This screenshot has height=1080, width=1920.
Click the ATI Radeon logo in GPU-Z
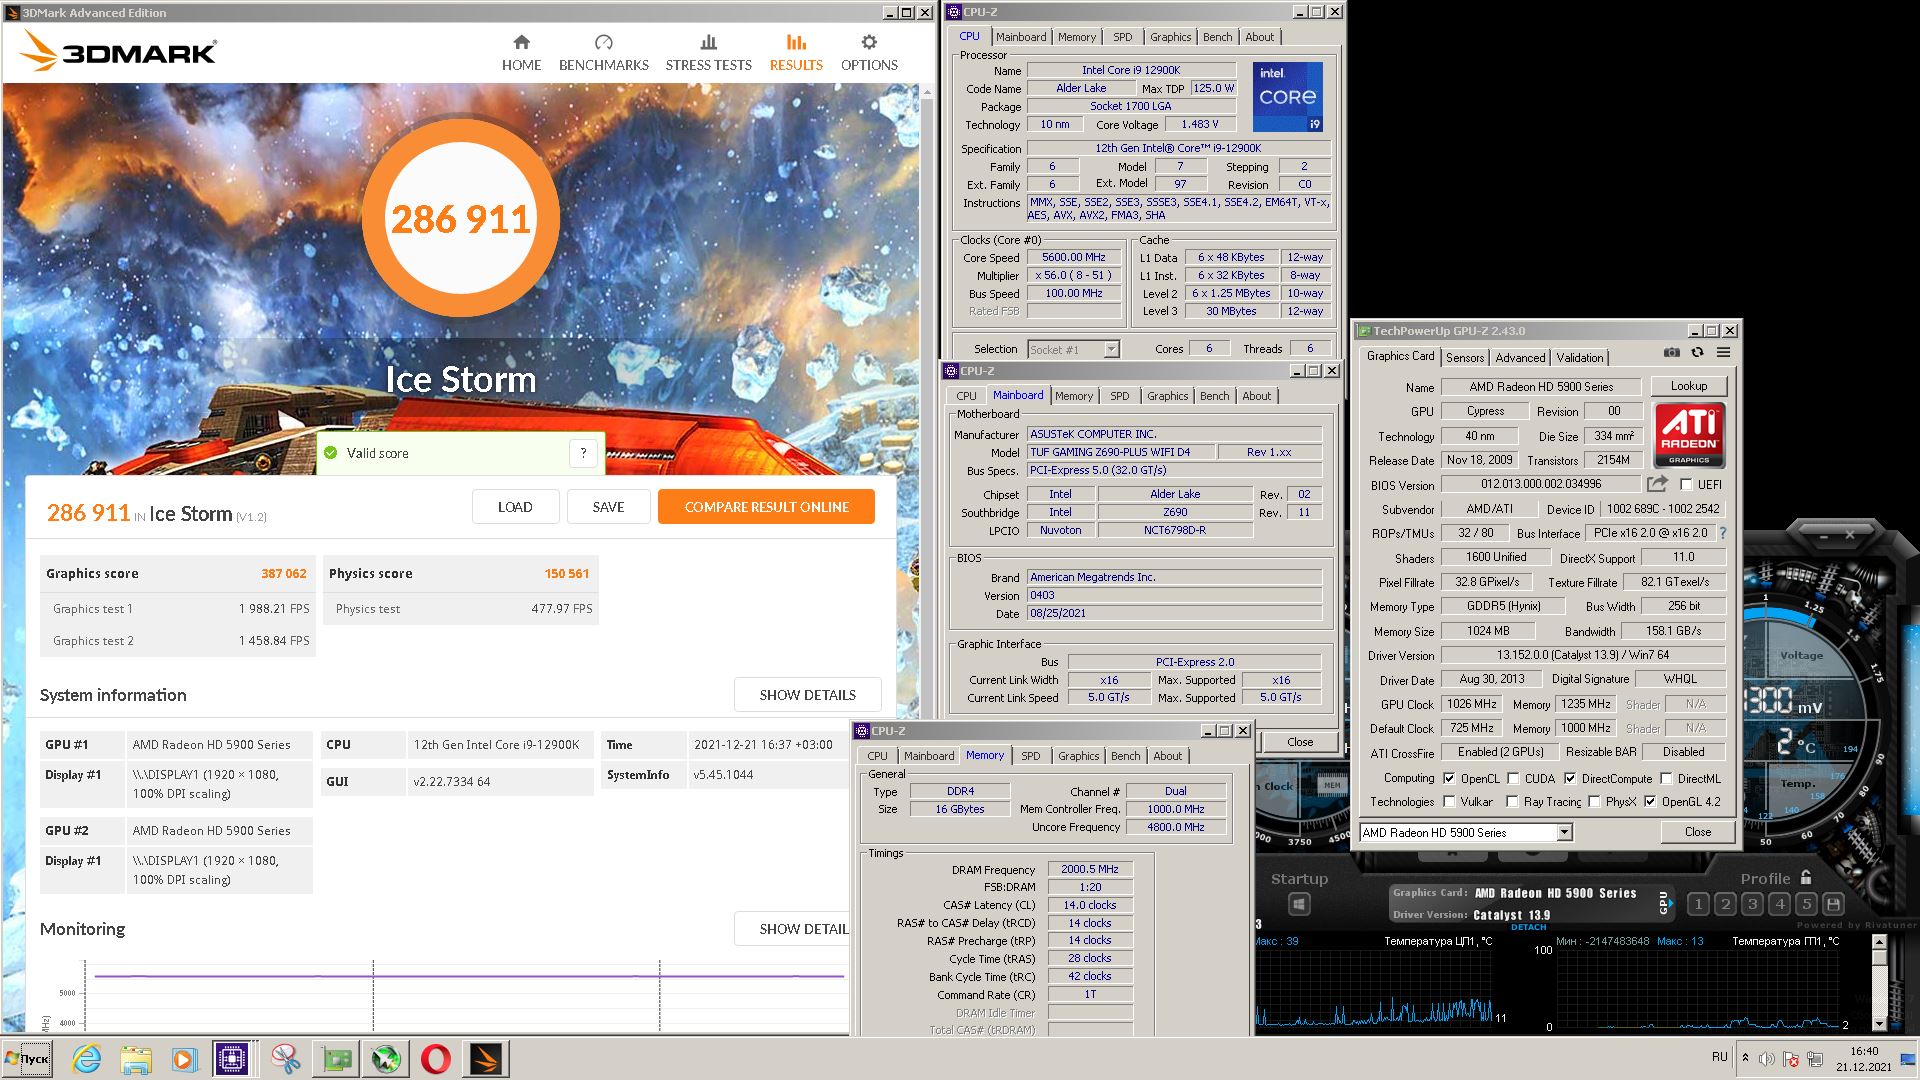pyautogui.click(x=1689, y=435)
